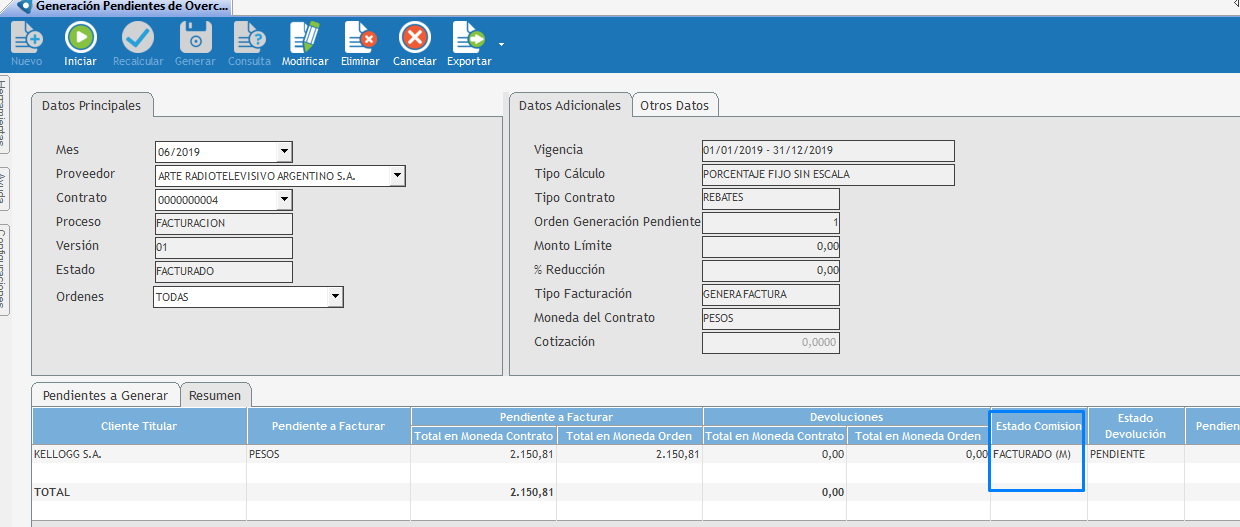The image size is (1240, 527).
Task: Click the Generar save icon
Action: pos(195,39)
